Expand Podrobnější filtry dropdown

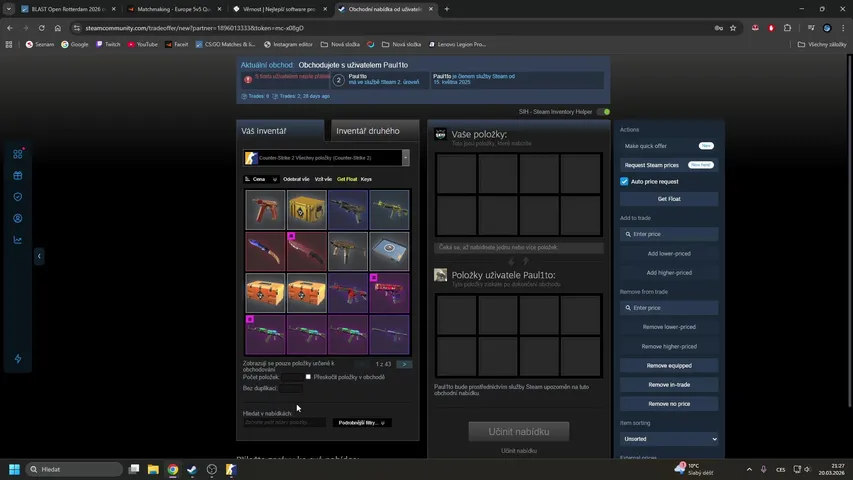(x=361, y=422)
